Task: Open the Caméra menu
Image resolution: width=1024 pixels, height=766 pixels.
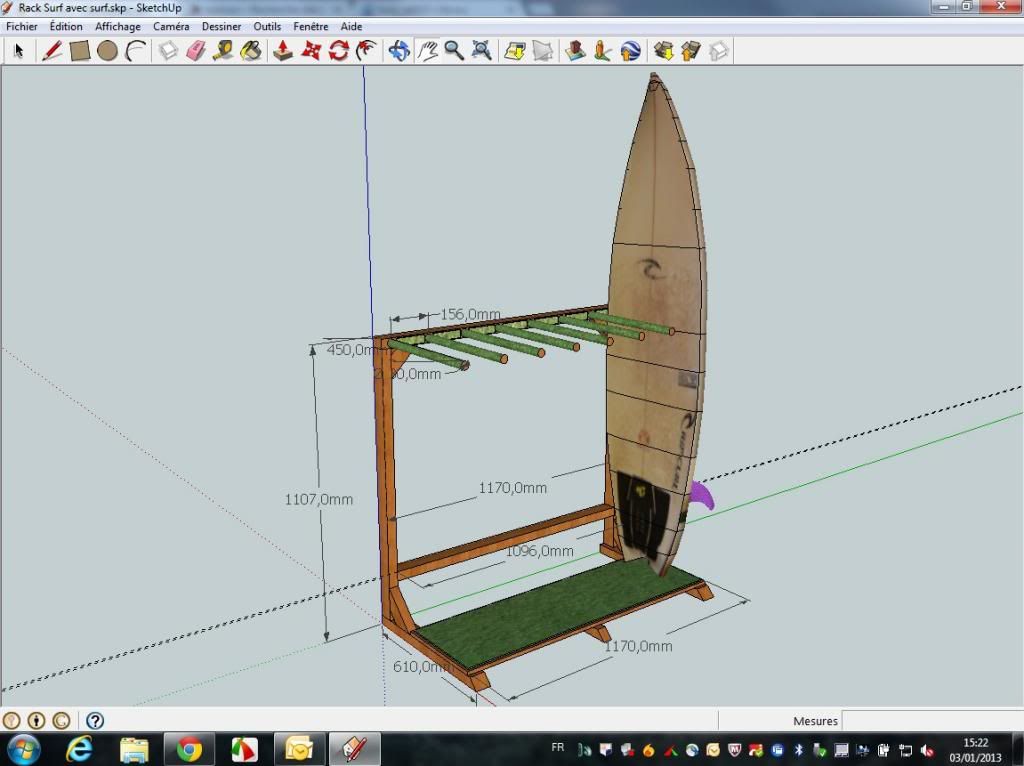Action: pos(171,26)
